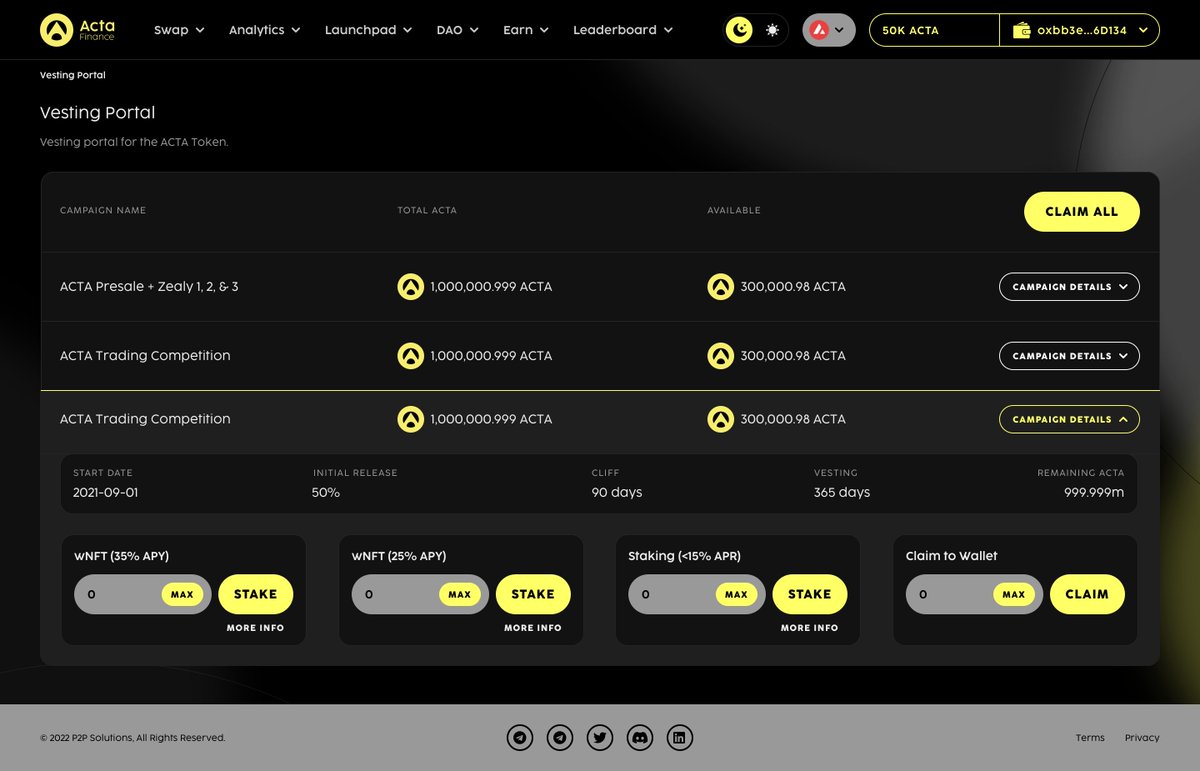1200x771 pixels.
Task: Open the LinkedIn footer icon
Action: (x=680, y=738)
